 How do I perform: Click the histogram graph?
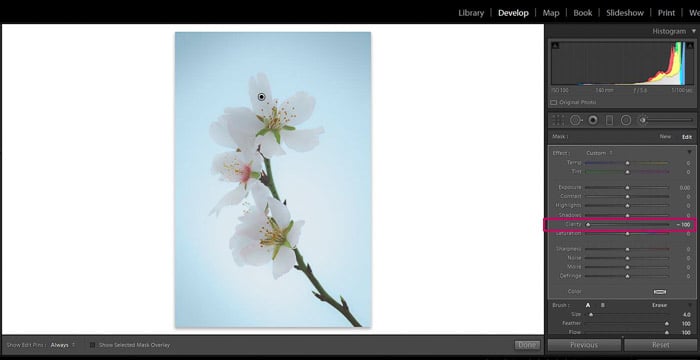(621, 63)
